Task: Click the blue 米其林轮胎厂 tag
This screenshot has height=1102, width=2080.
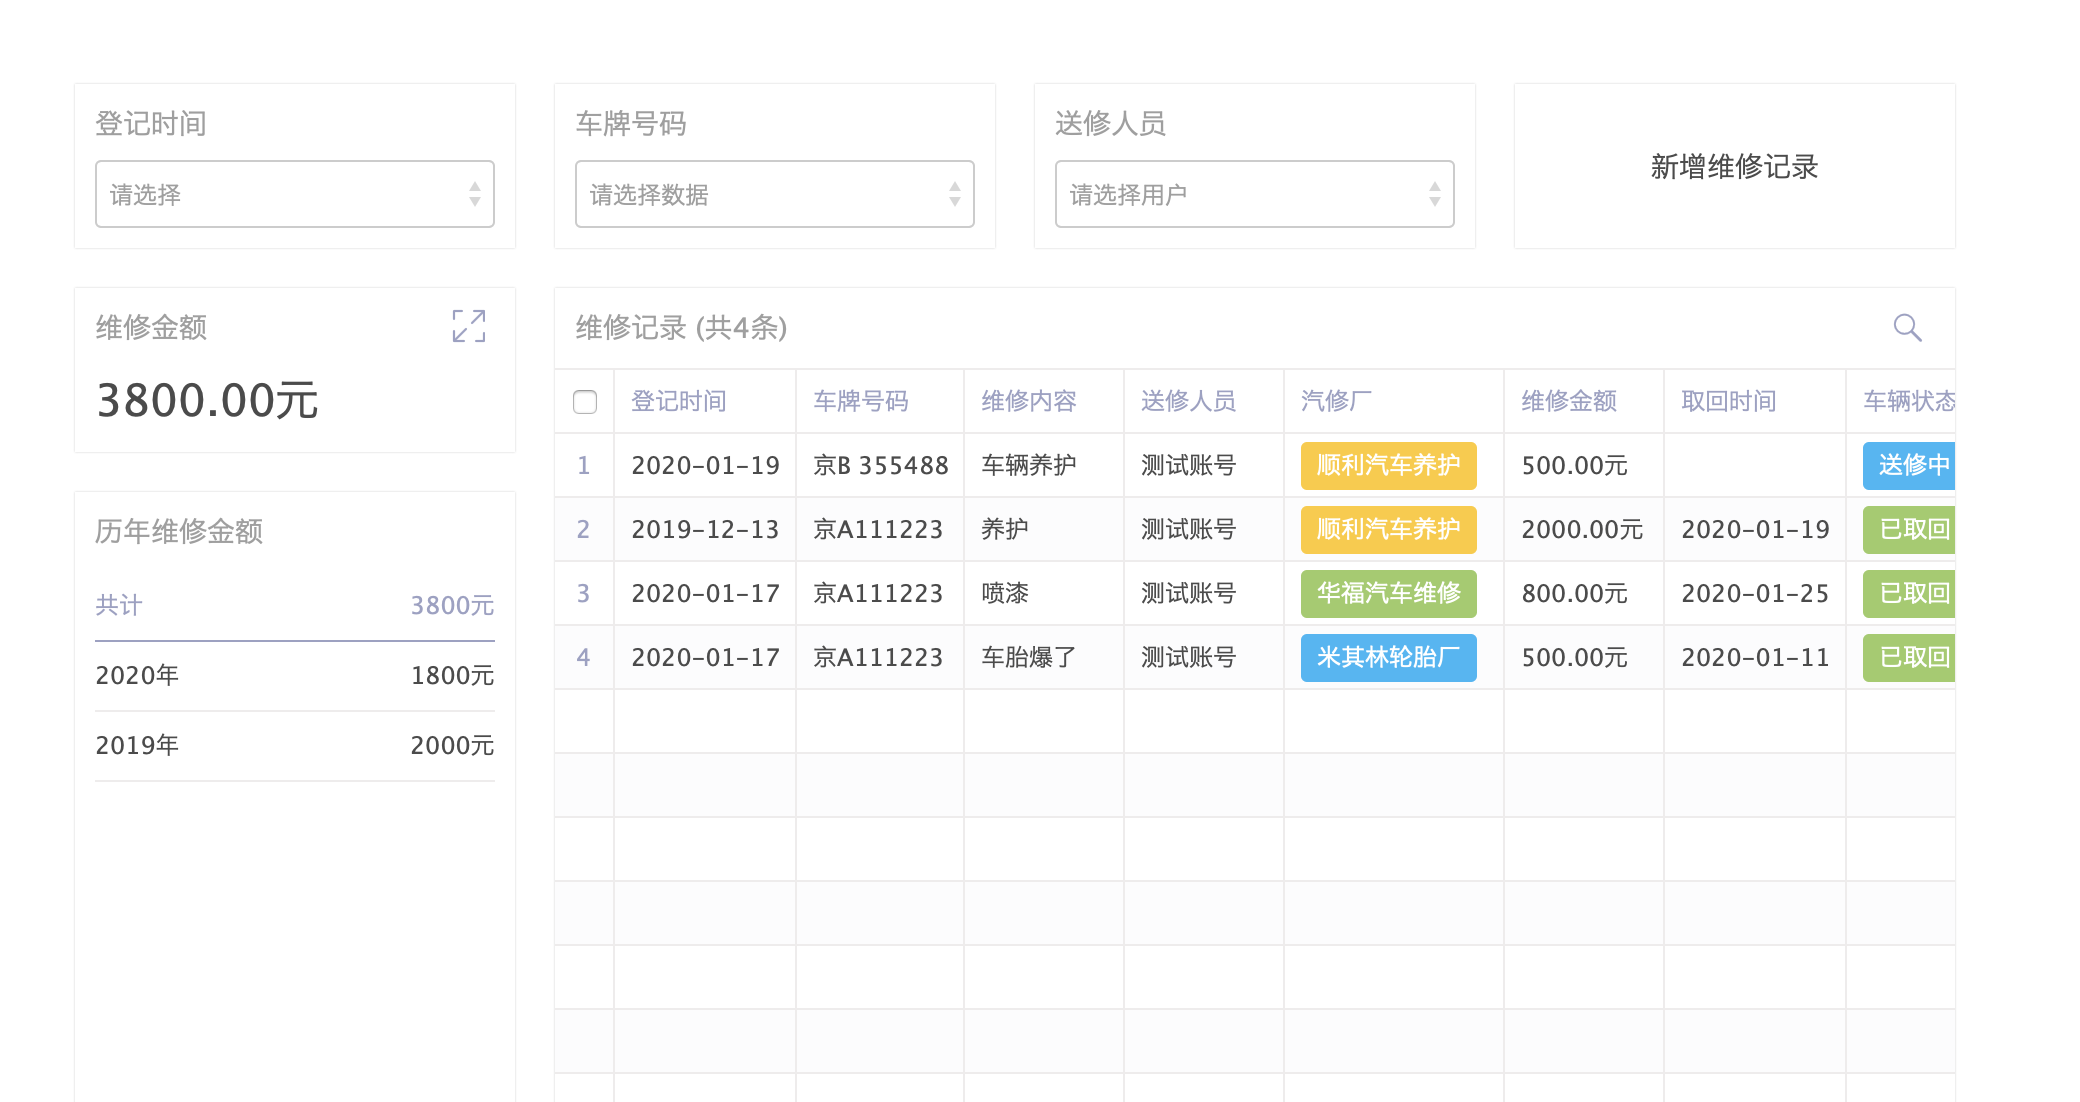Action: pos(1388,657)
